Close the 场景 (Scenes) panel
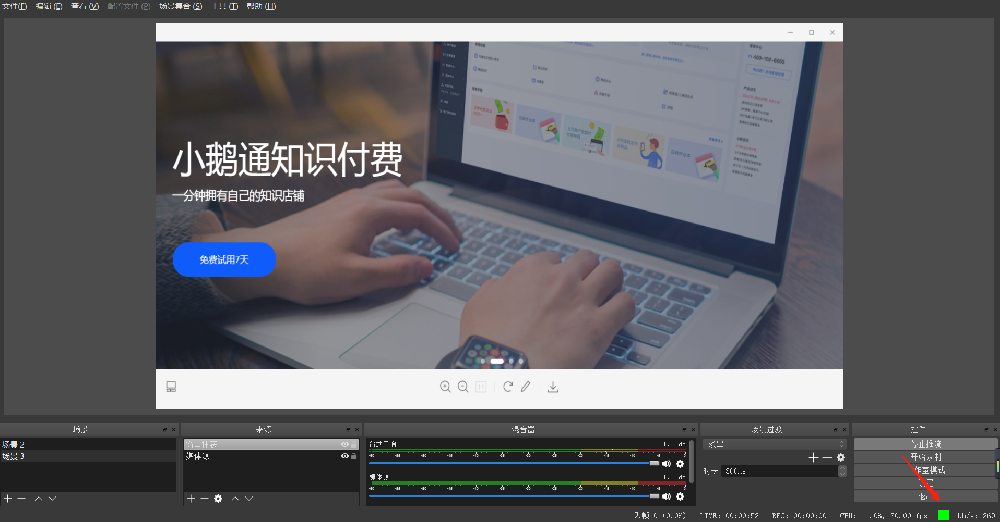Screen dimensions: 1000x522 point(173,429)
